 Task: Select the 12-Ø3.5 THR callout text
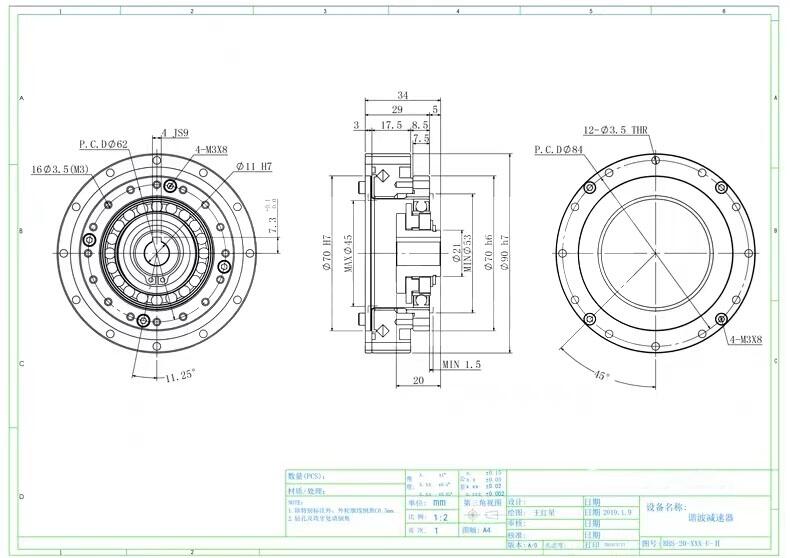616,130
